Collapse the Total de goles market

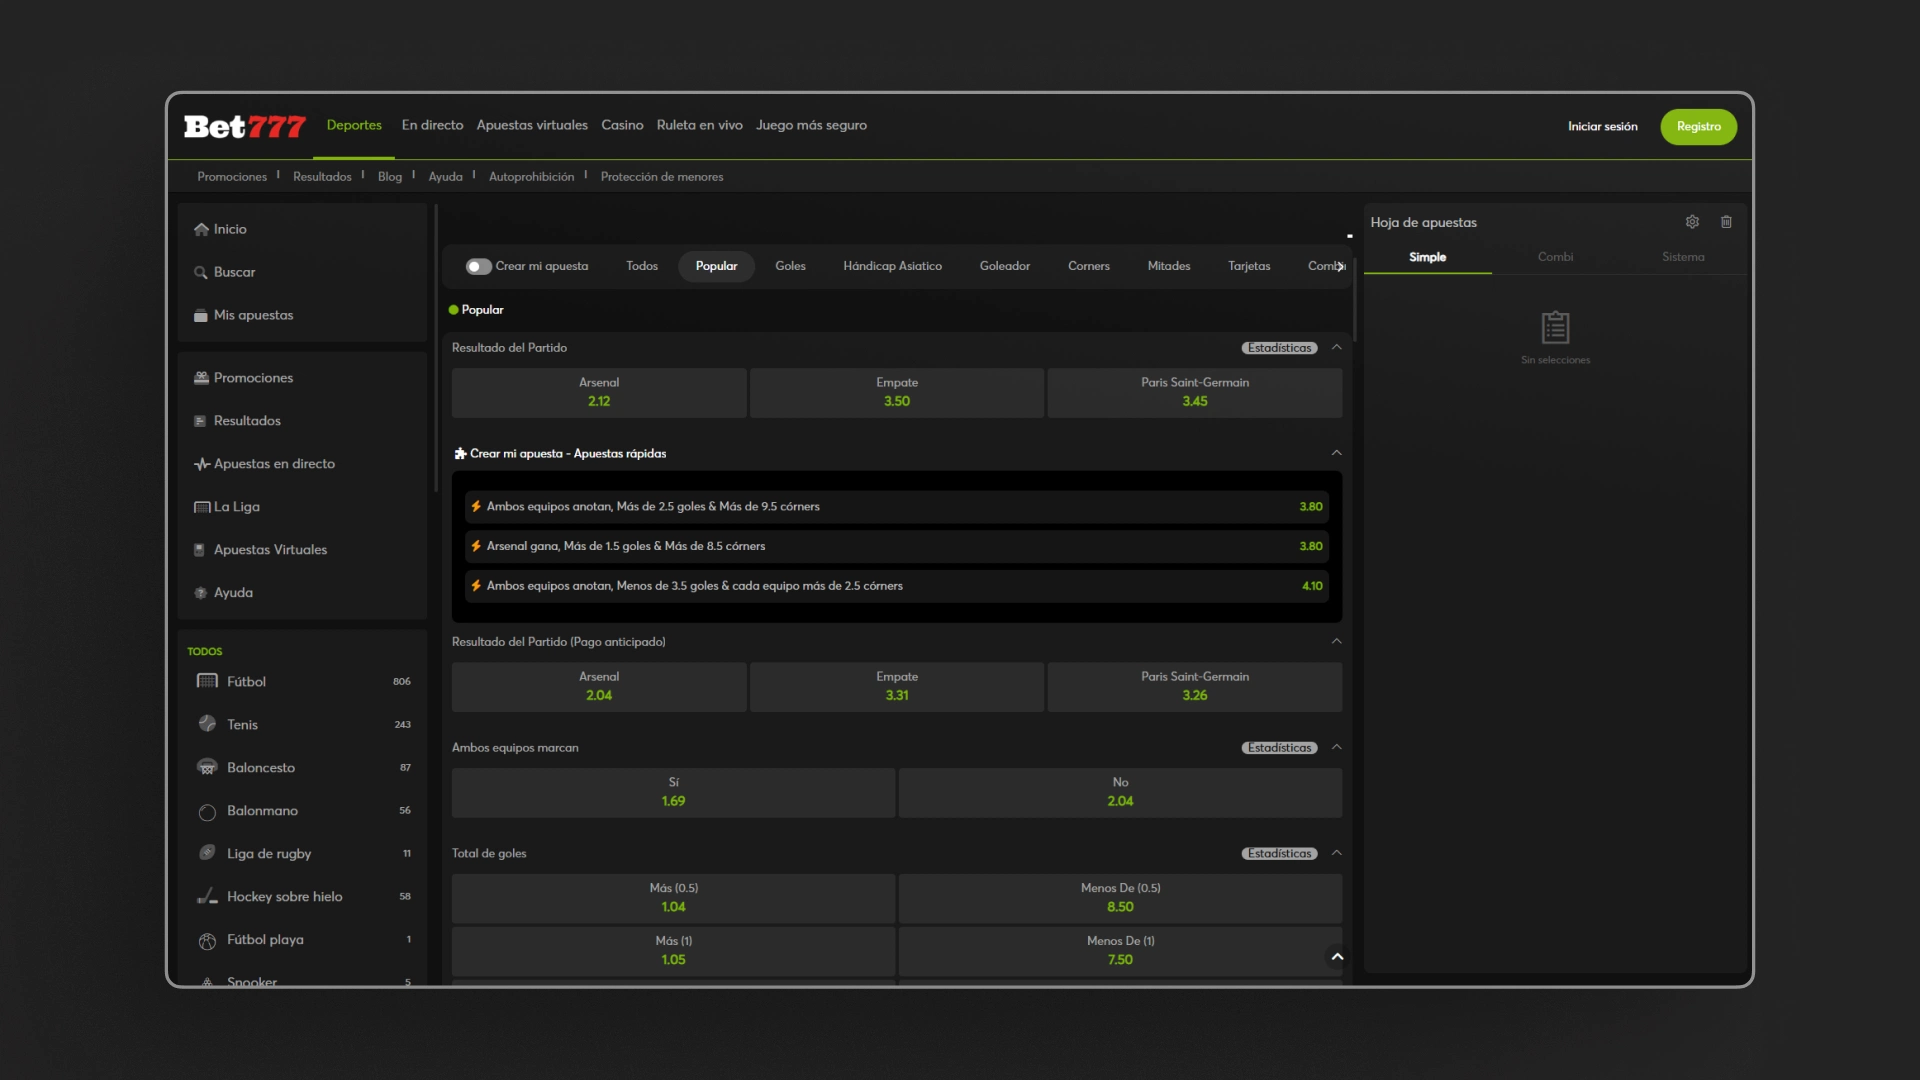click(x=1336, y=853)
